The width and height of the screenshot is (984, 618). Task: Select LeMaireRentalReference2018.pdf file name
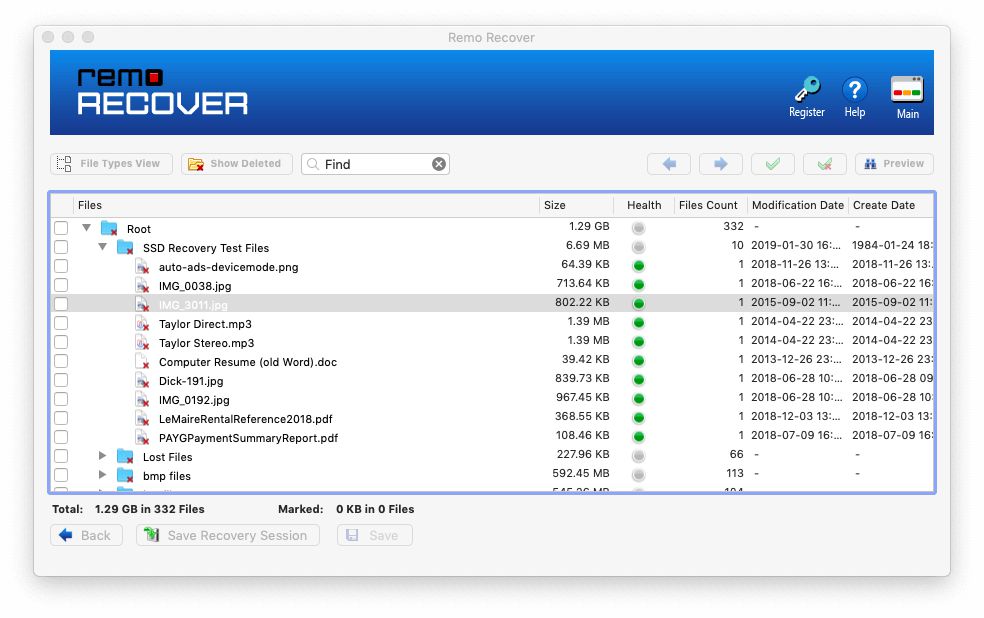[245, 419]
